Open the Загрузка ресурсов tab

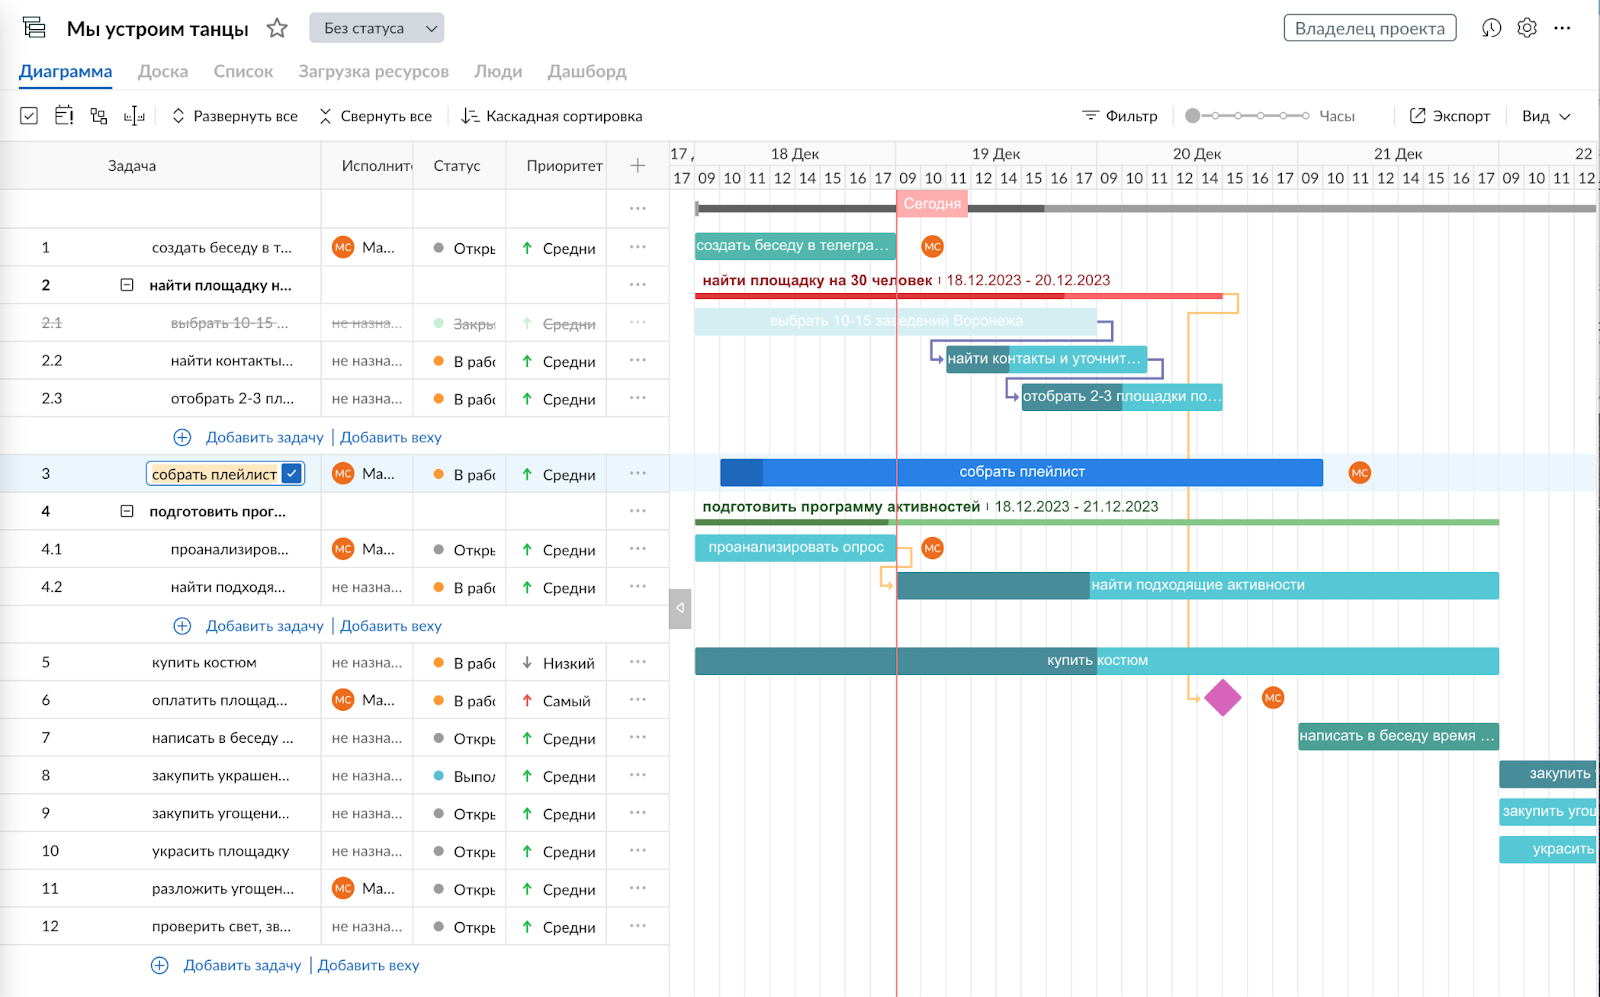(373, 71)
